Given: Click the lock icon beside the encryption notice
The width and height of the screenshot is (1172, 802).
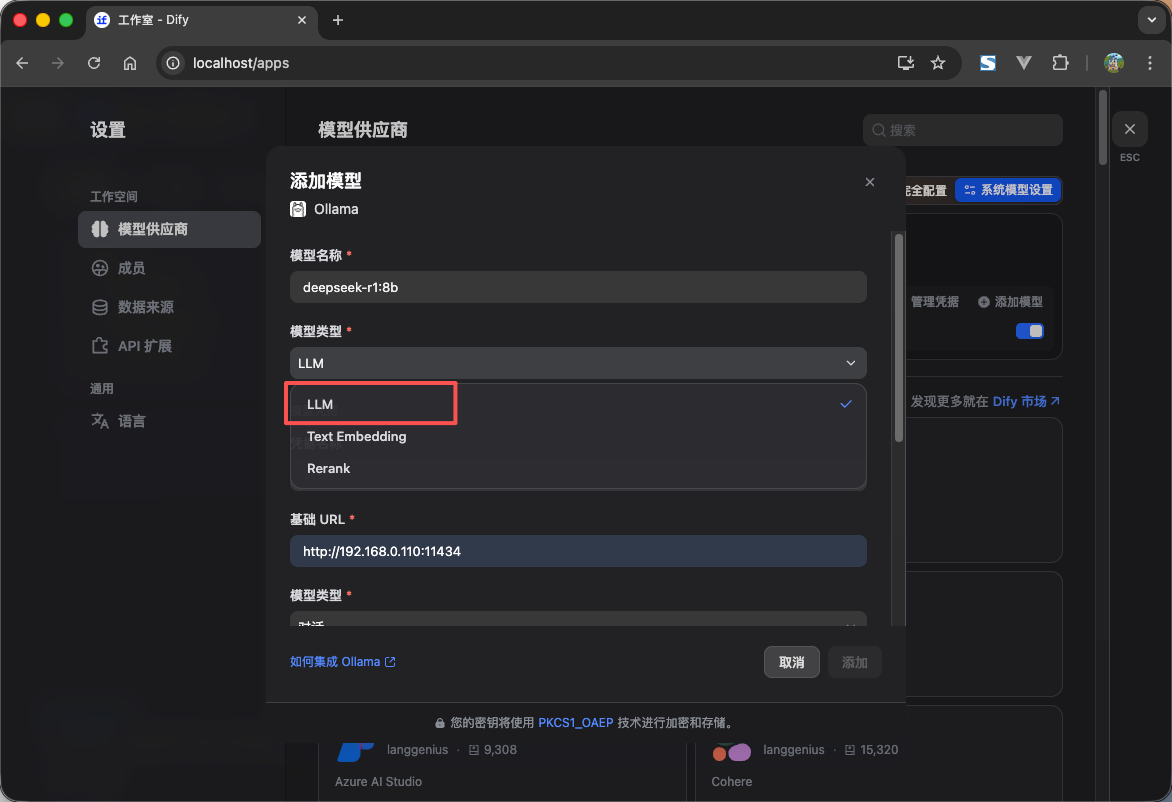Looking at the screenshot, I should coord(440,723).
